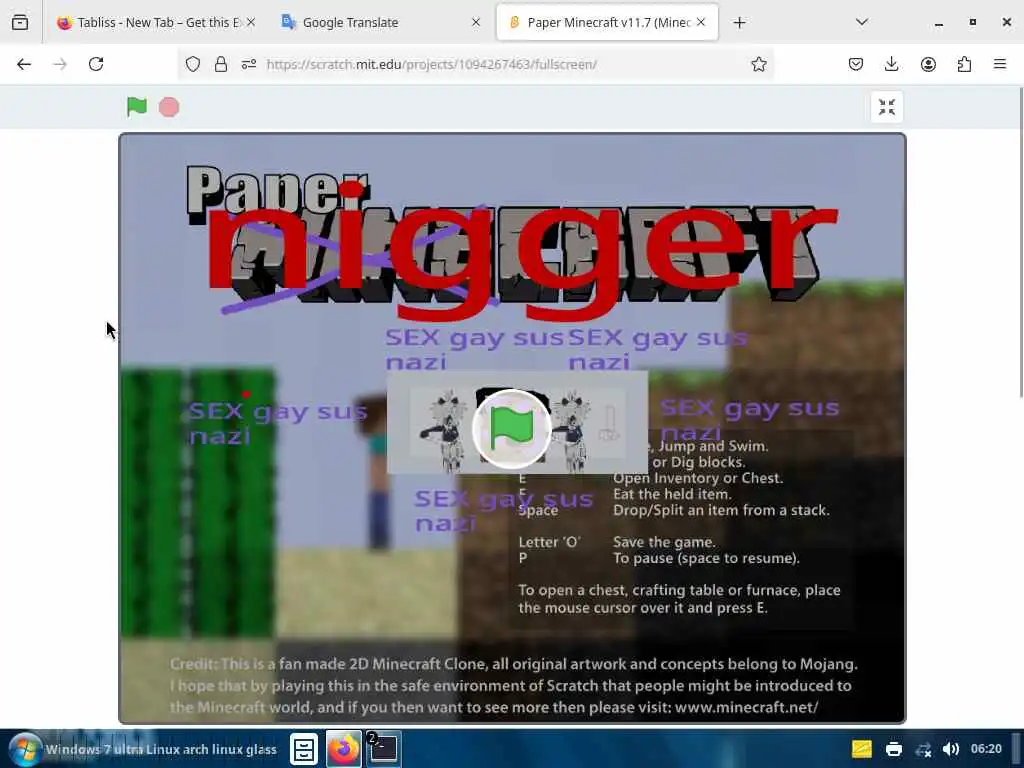The width and height of the screenshot is (1024, 768).
Task: Click 'Drop/Split an item from a stack.' text
Action: (x=721, y=510)
